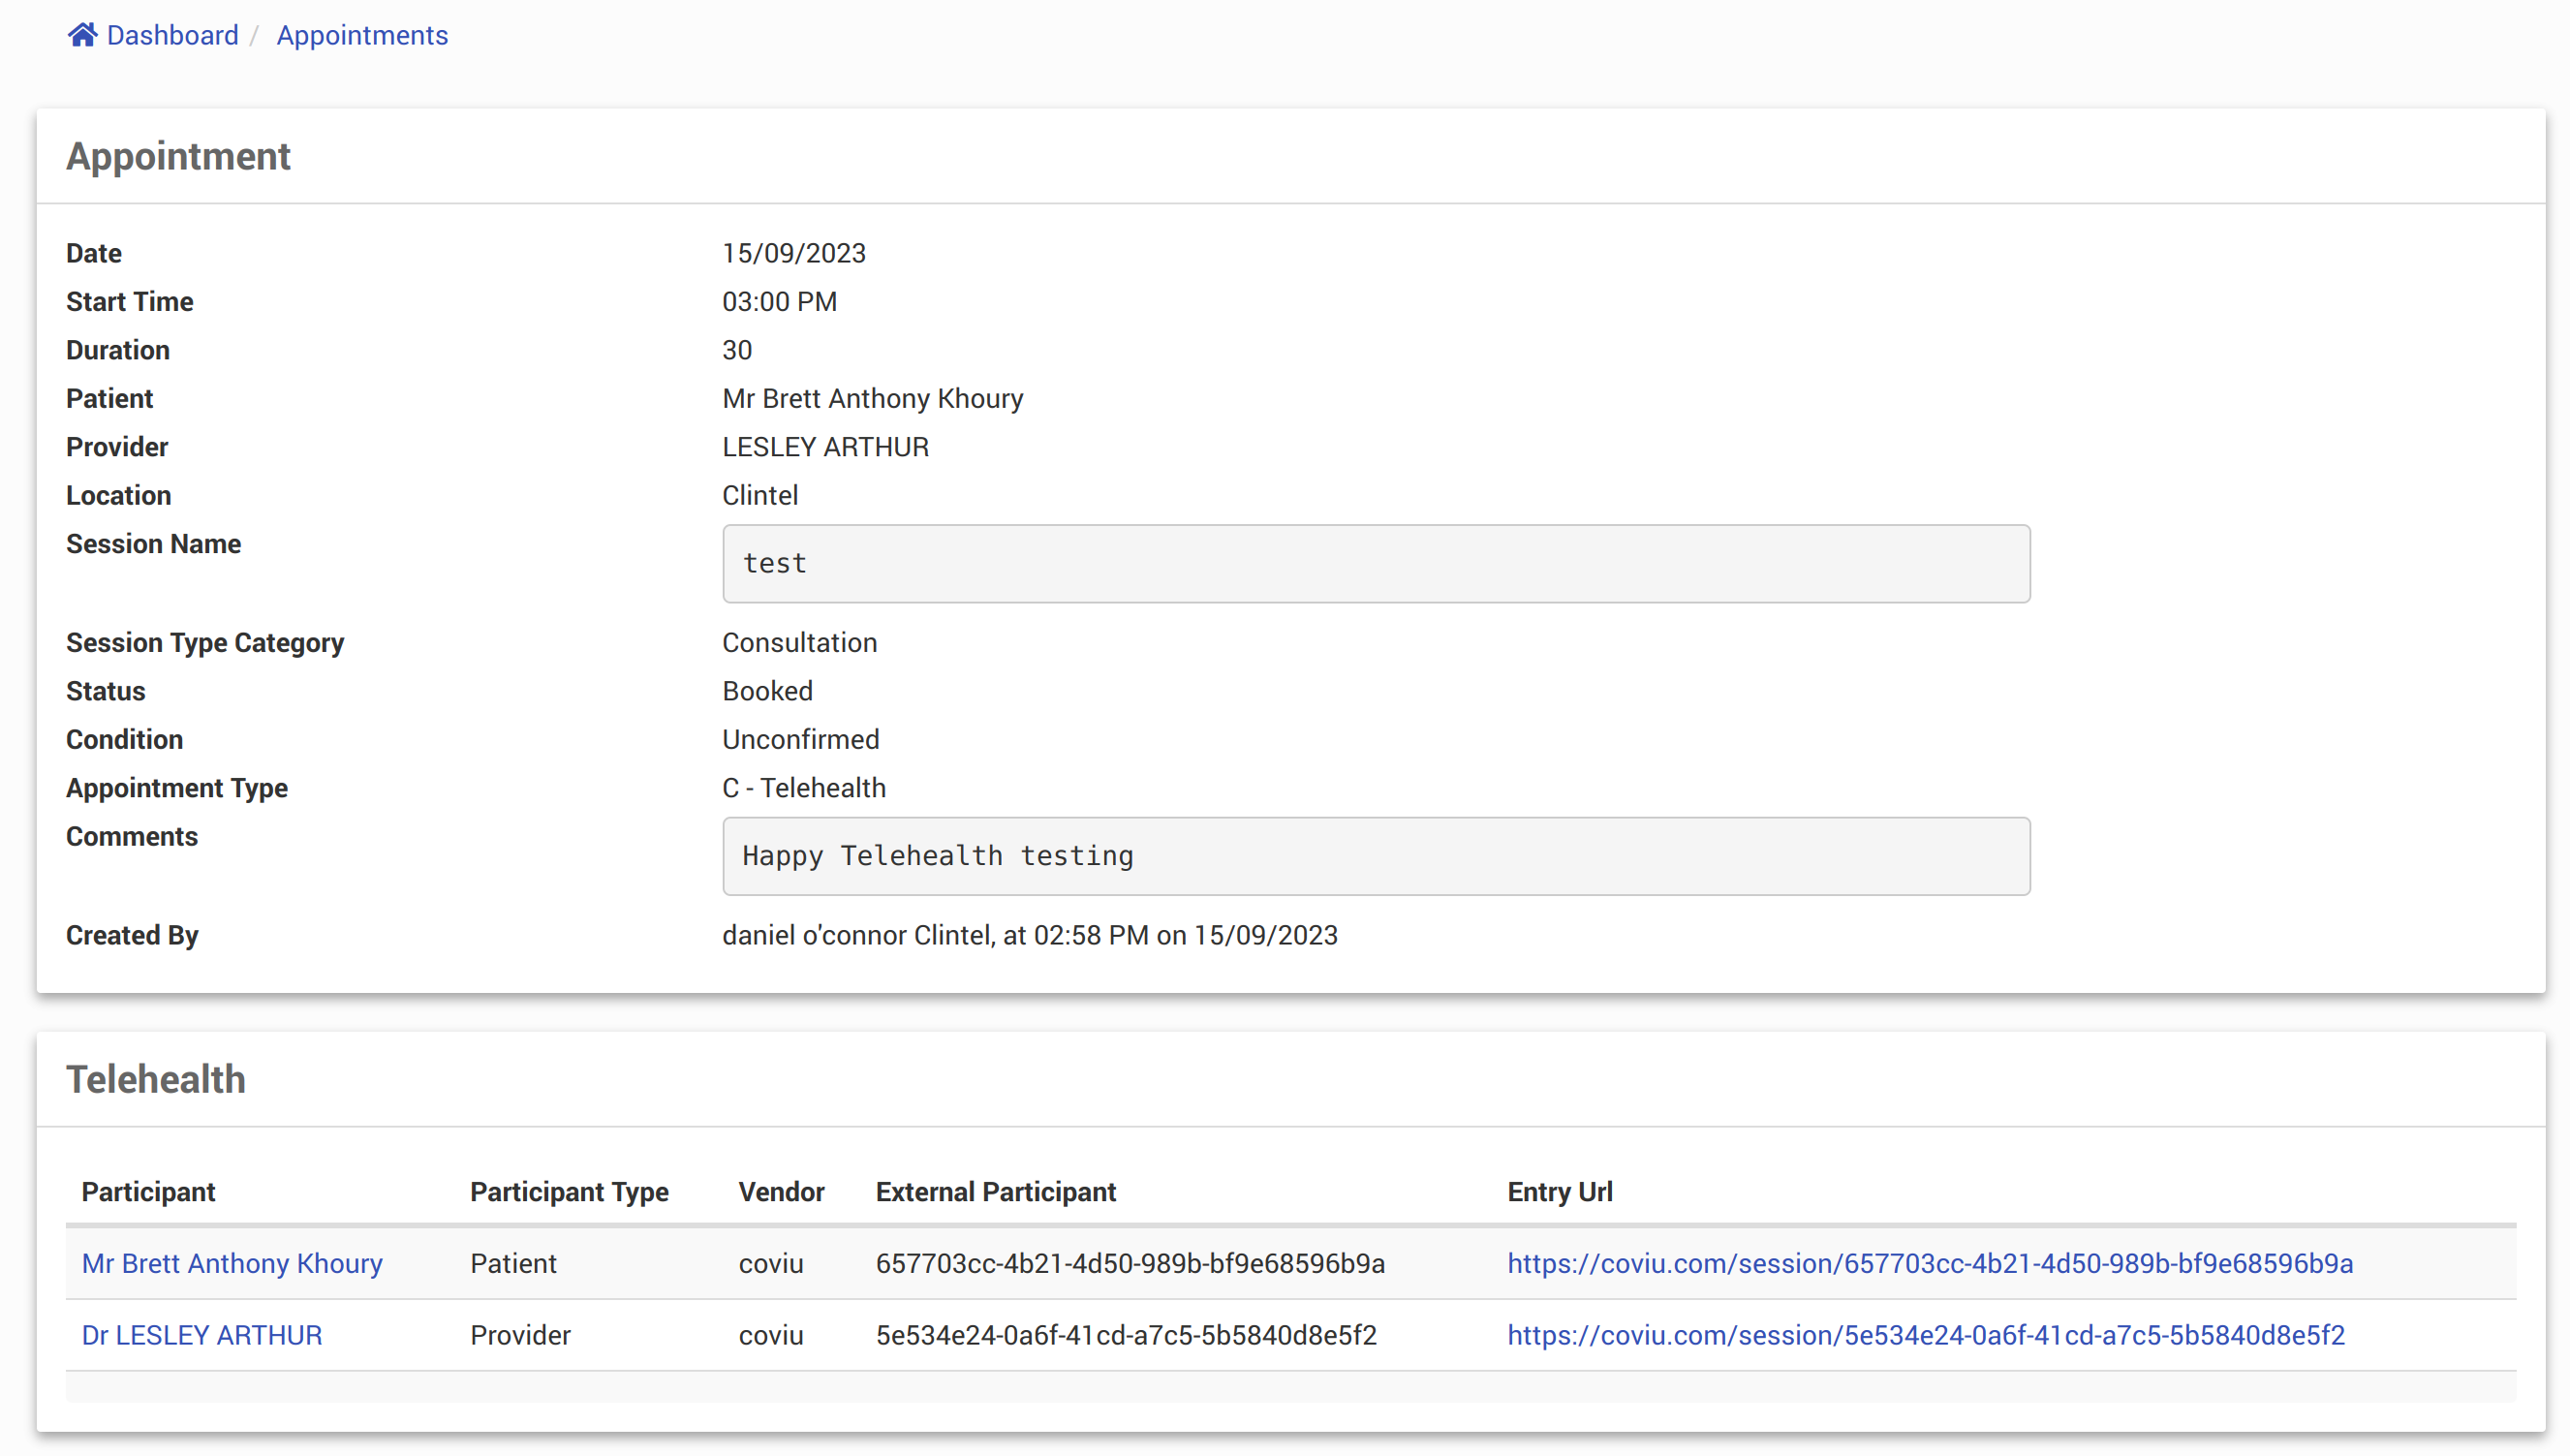Click the External Participant column header

click(995, 1191)
